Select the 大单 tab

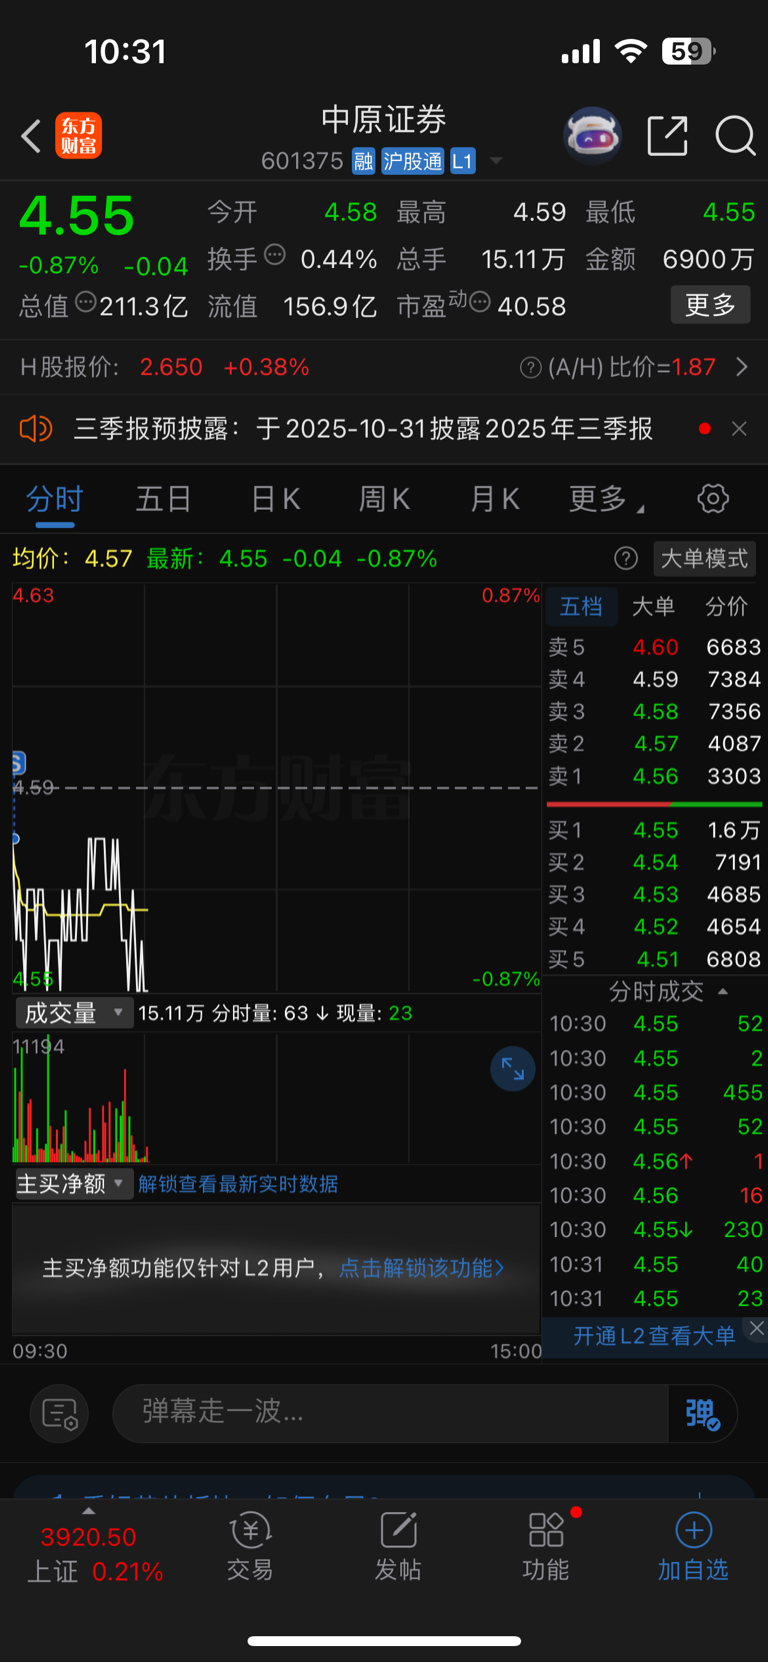654,606
